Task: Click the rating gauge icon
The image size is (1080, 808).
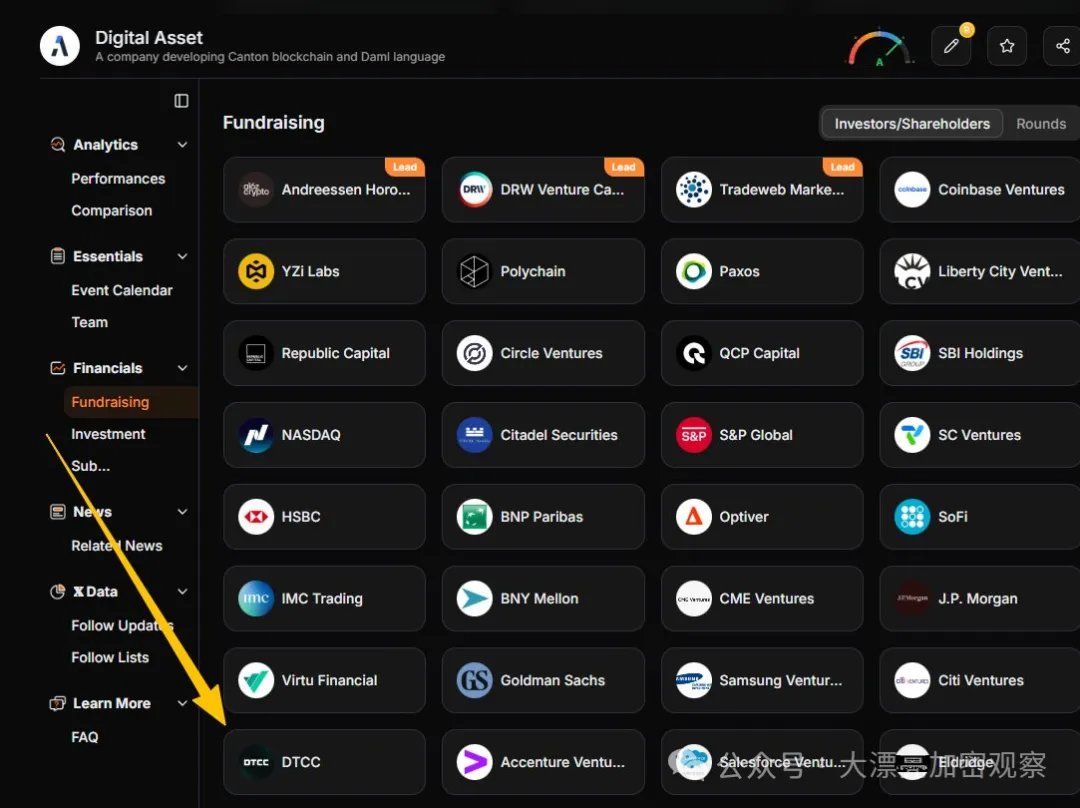Action: click(x=880, y=48)
